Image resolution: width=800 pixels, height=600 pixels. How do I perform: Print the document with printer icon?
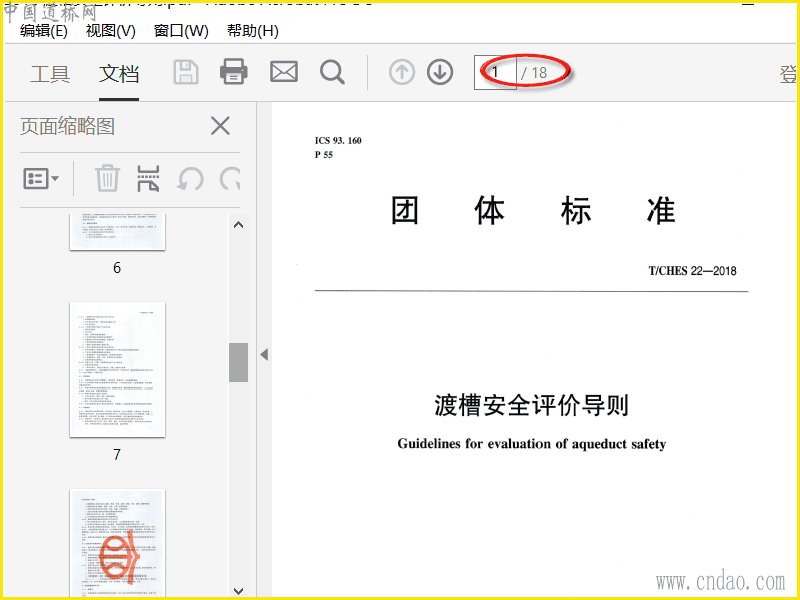234,71
